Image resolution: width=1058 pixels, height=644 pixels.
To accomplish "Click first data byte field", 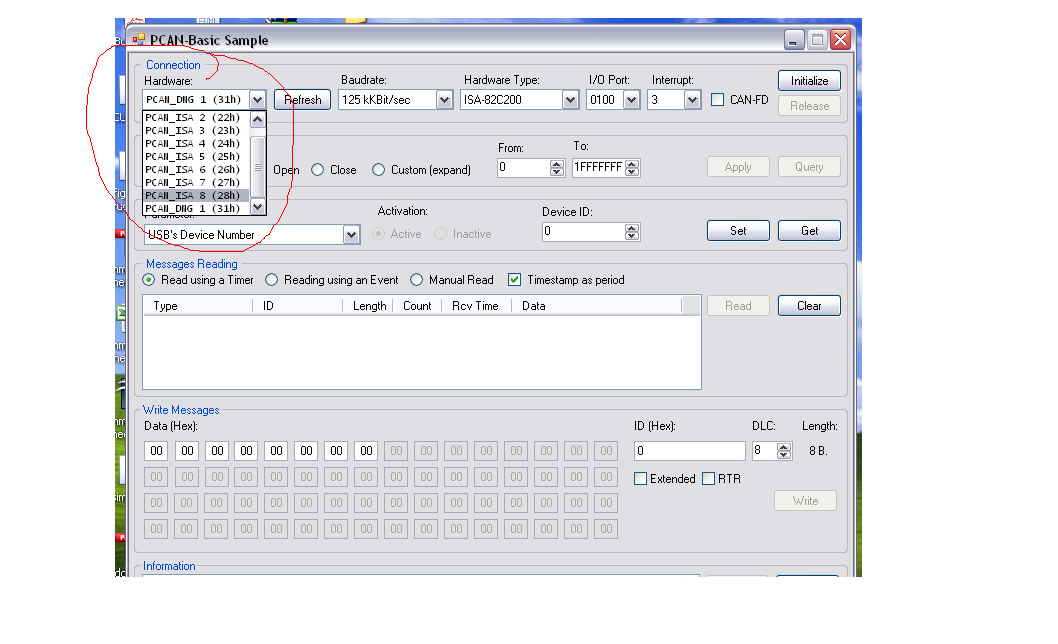I will [x=157, y=451].
